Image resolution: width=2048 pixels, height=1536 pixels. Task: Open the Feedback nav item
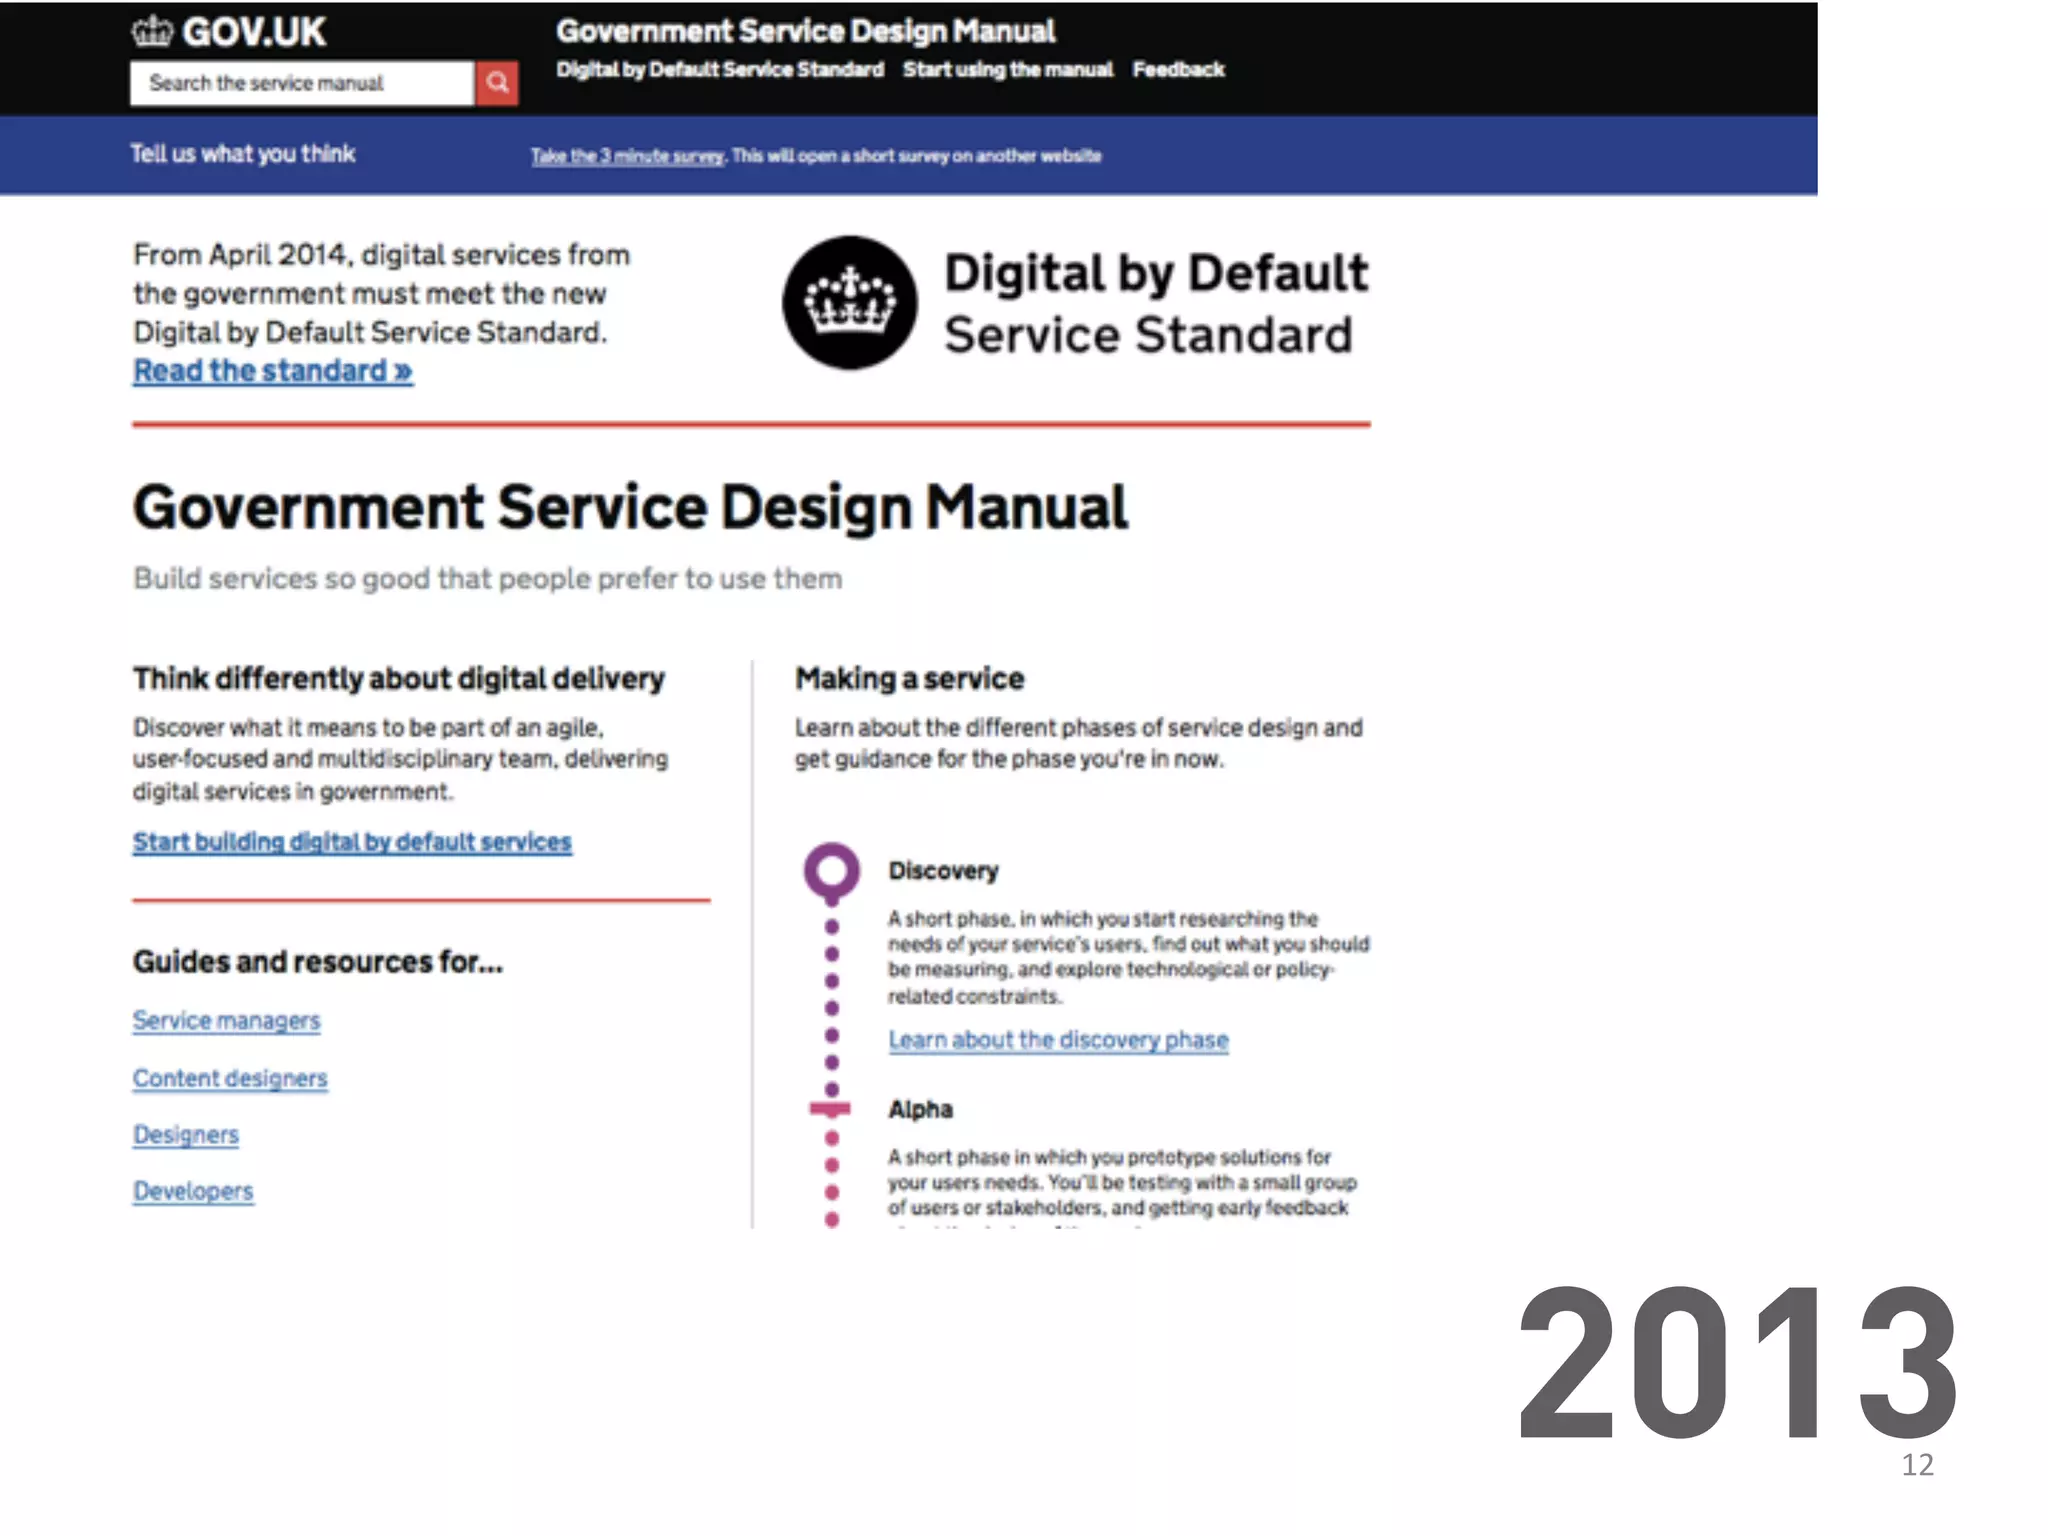[x=1178, y=70]
